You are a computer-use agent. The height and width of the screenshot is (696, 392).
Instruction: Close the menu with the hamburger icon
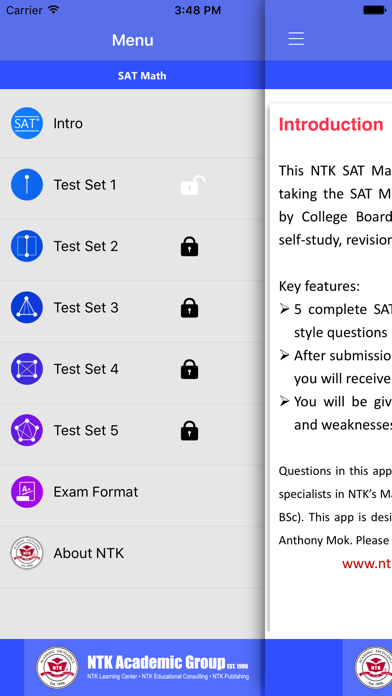(x=296, y=39)
